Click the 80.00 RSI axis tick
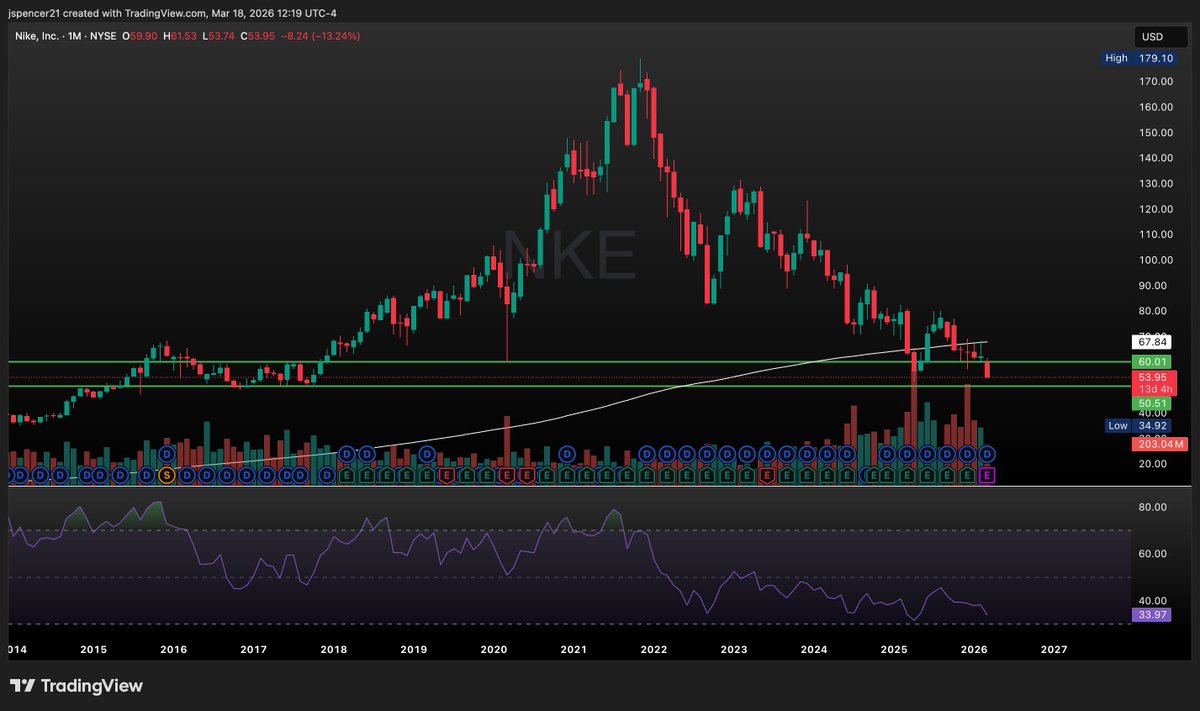This screenshot has width=1200, height=711. pos(1155,507)
